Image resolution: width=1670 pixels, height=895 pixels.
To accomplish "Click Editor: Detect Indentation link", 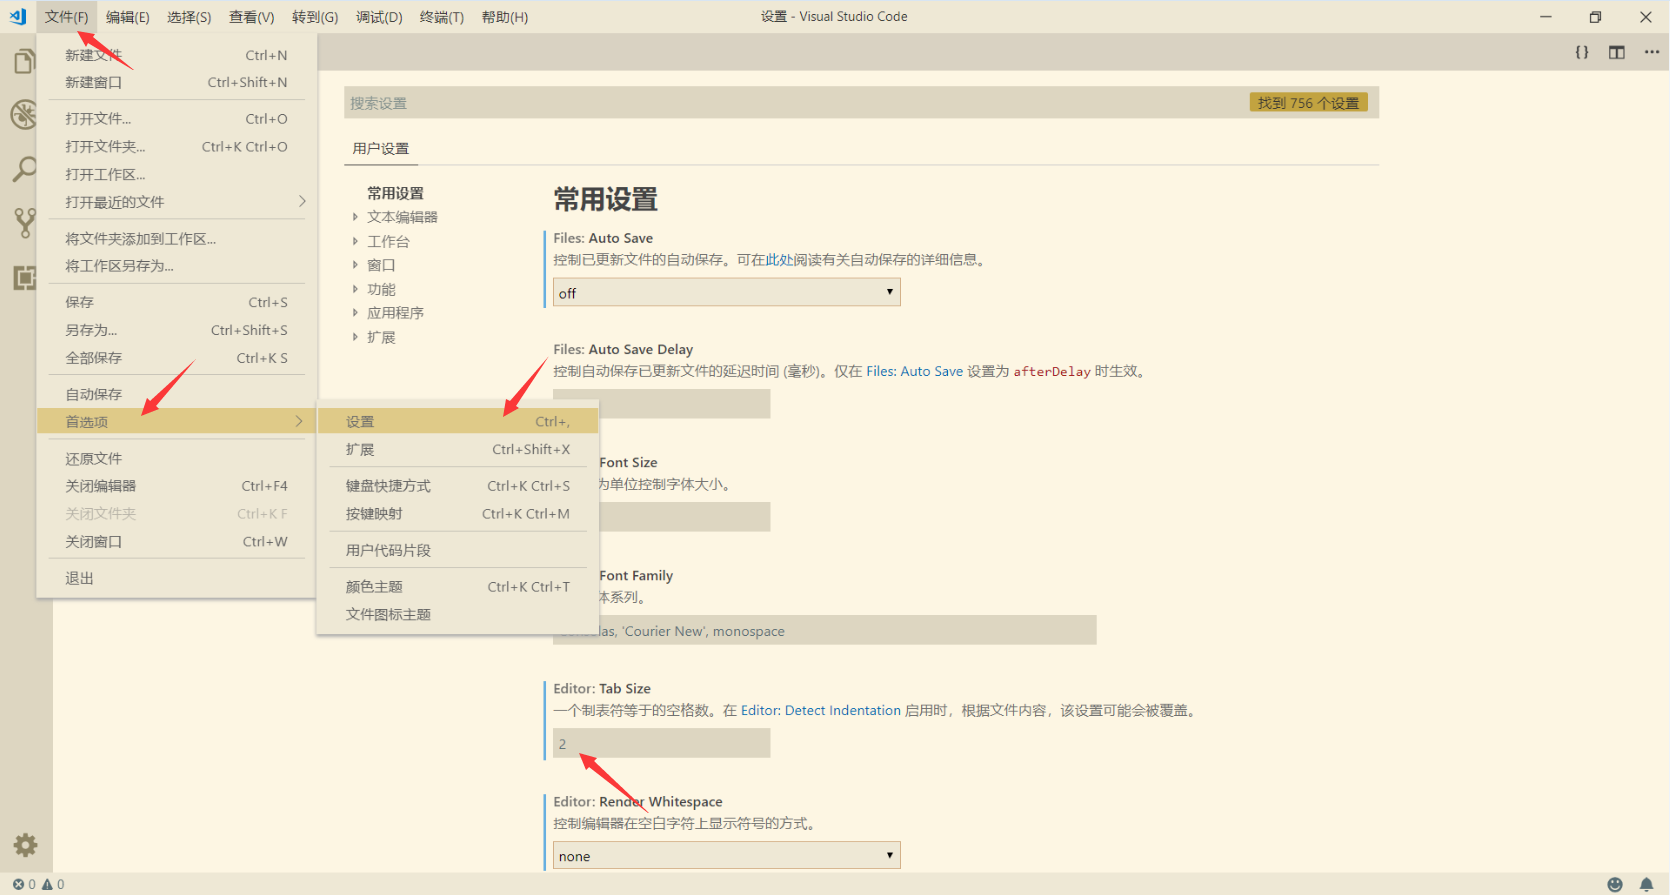I will [x=821, y=711].
